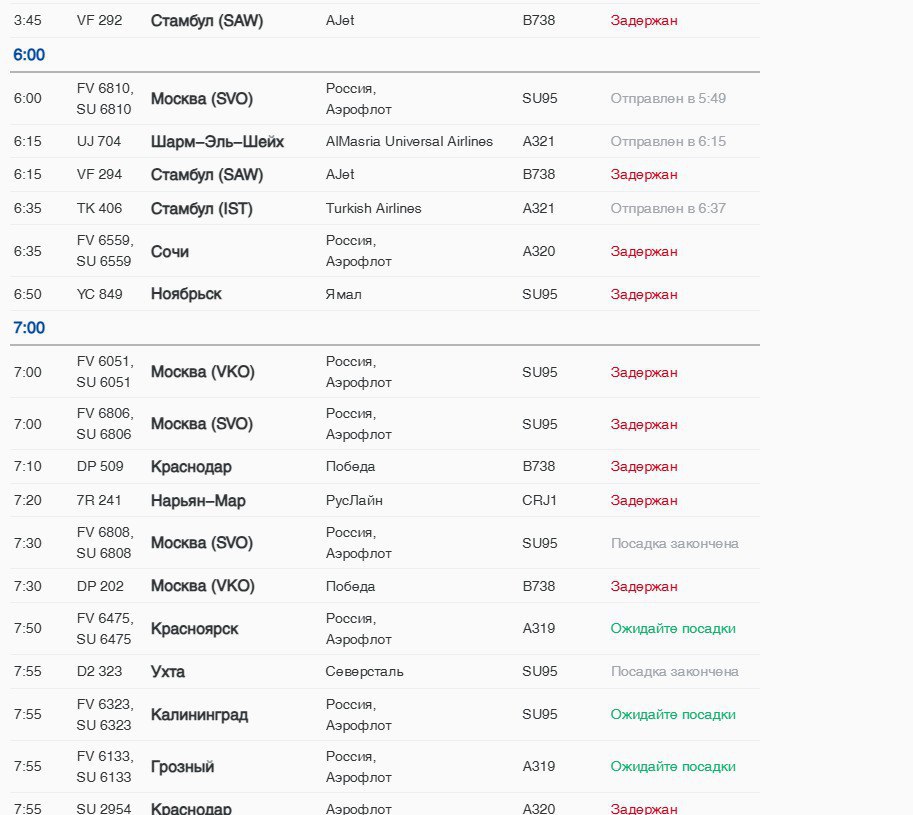
Task: Click the Стамбул (IST) destination
Action: point(201,209)
